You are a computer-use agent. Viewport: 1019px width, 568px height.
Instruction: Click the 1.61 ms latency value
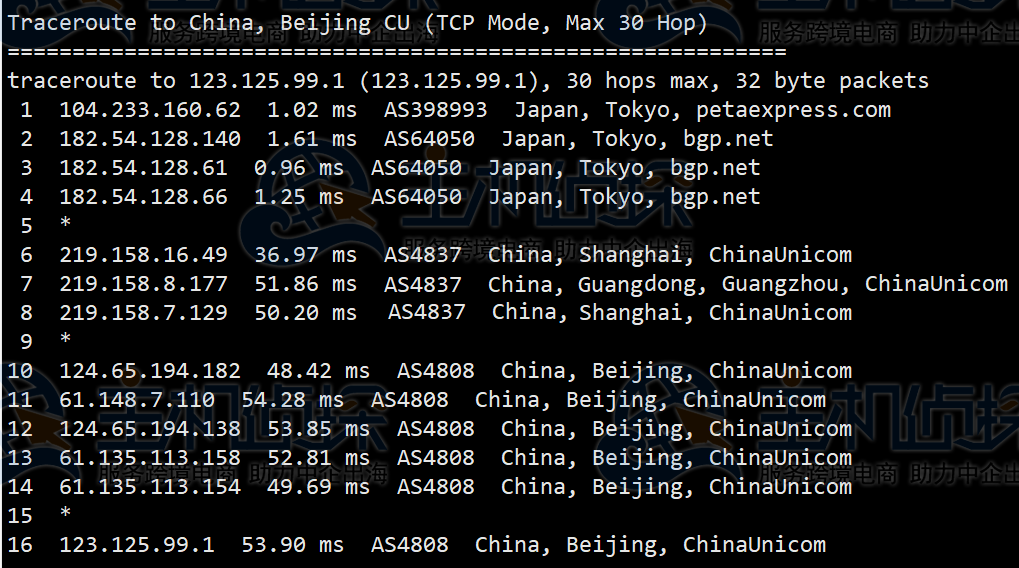pyautogui.click(x=312, y=139)
